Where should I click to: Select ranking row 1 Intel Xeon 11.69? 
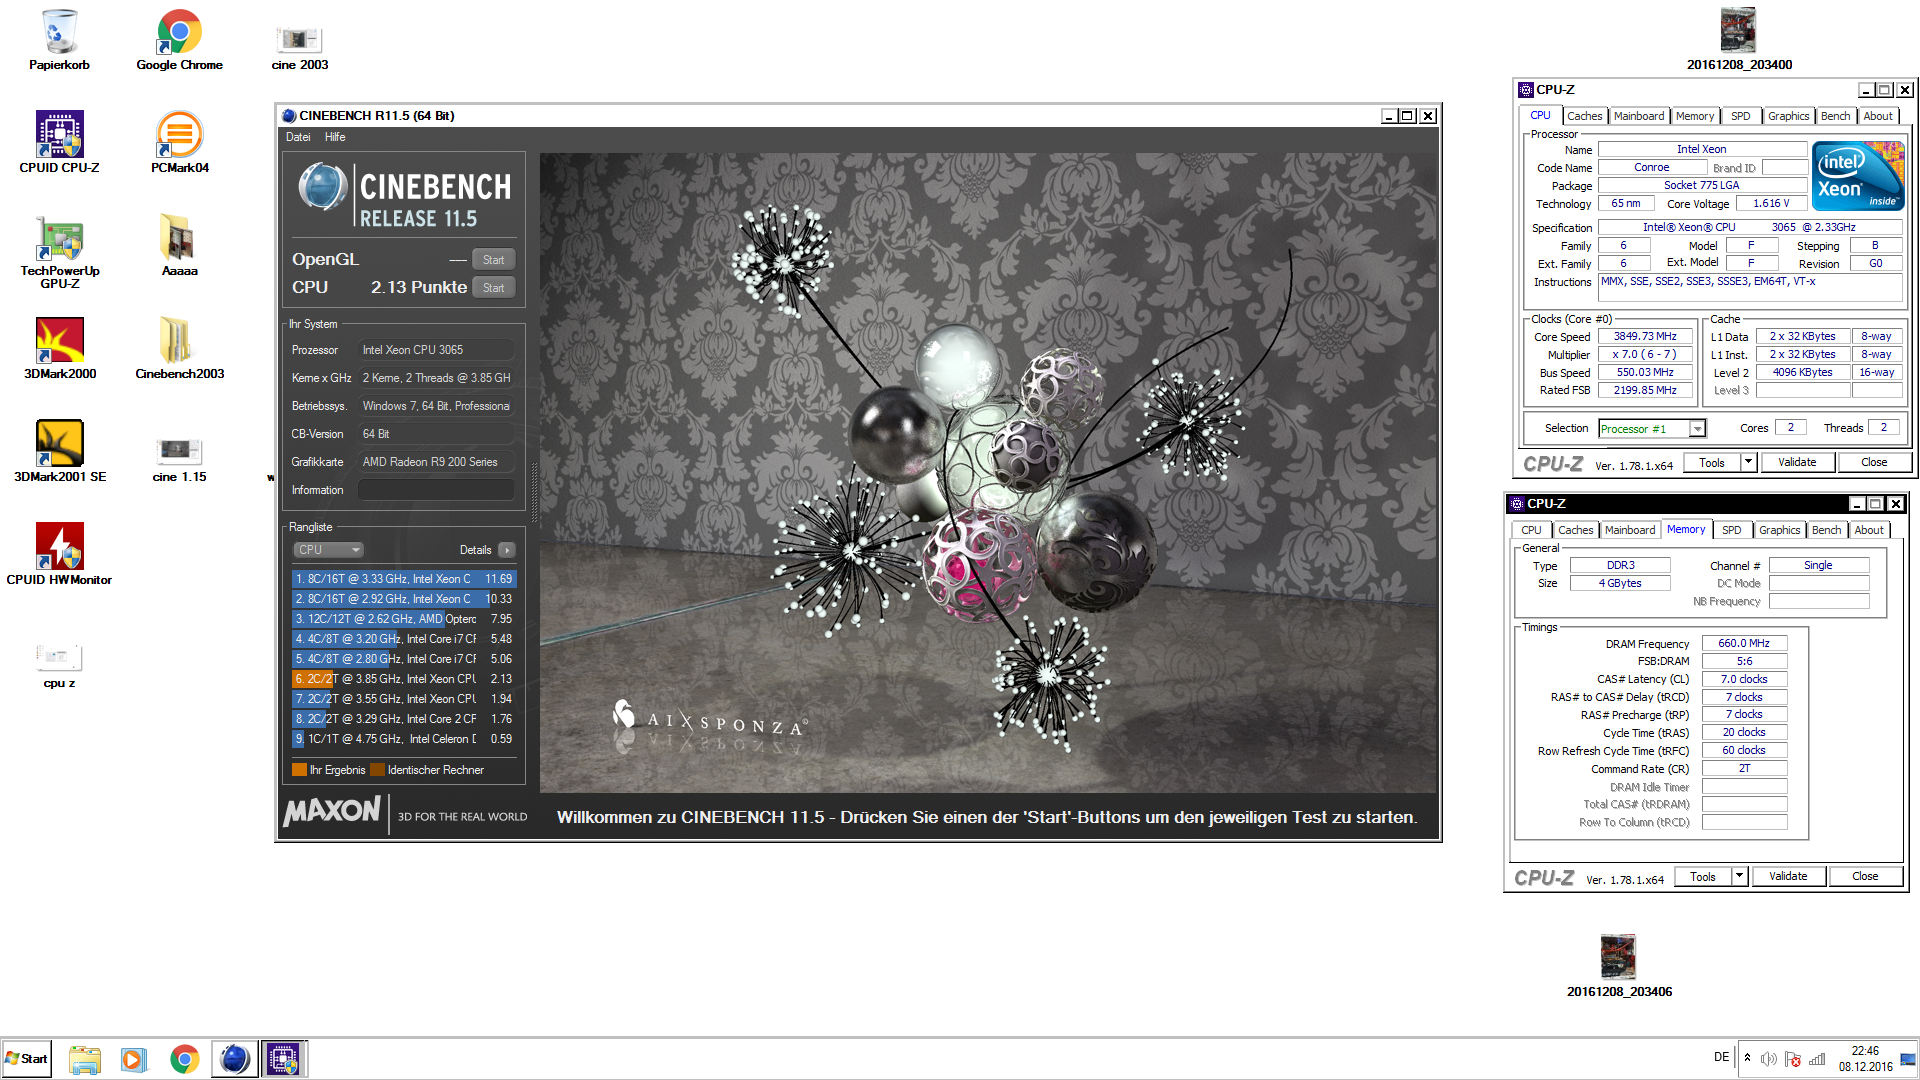(404, 579)
